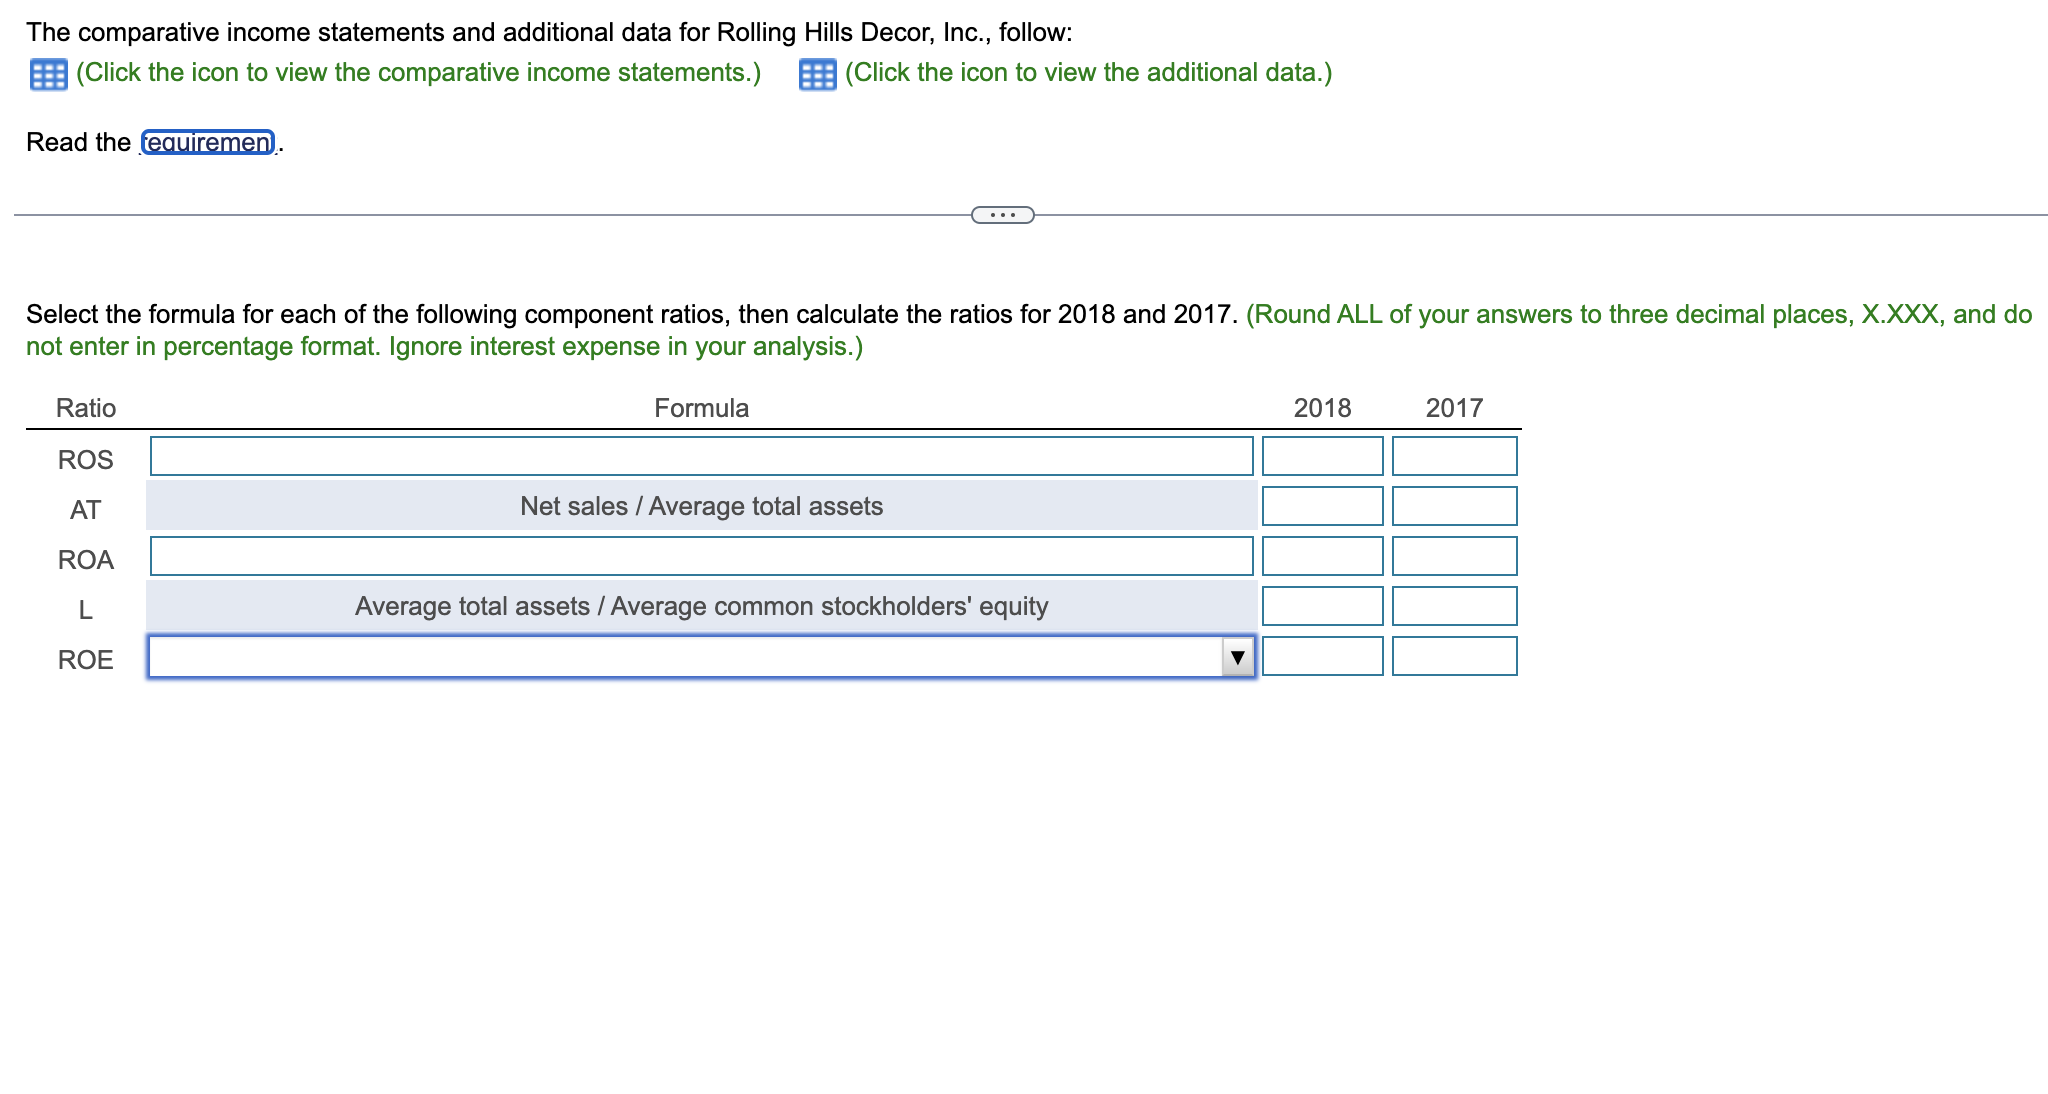Select the 2017 answer box for ROE
This screenshot has height=1094, width=2048.
[1454, 657]
